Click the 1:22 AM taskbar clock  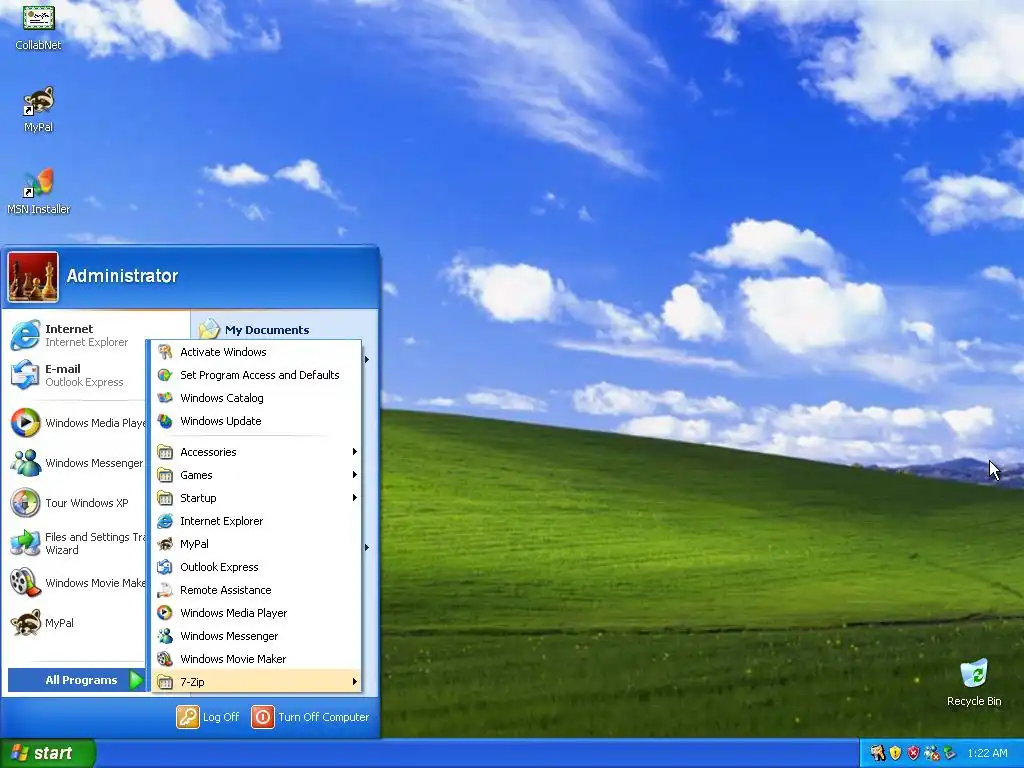point(987,753)
